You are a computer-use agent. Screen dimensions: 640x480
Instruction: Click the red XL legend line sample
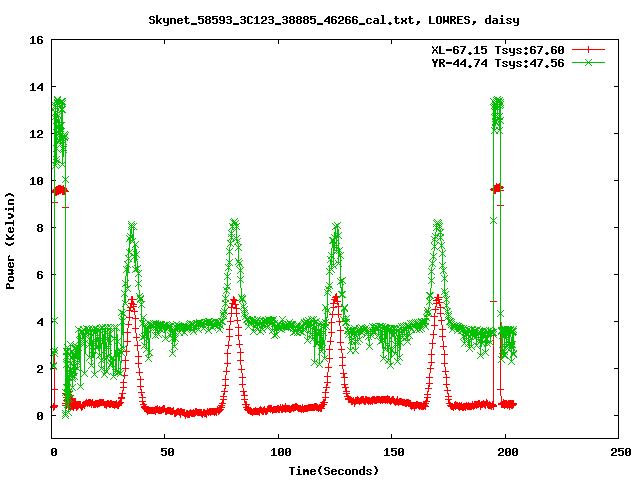point(588,50)
